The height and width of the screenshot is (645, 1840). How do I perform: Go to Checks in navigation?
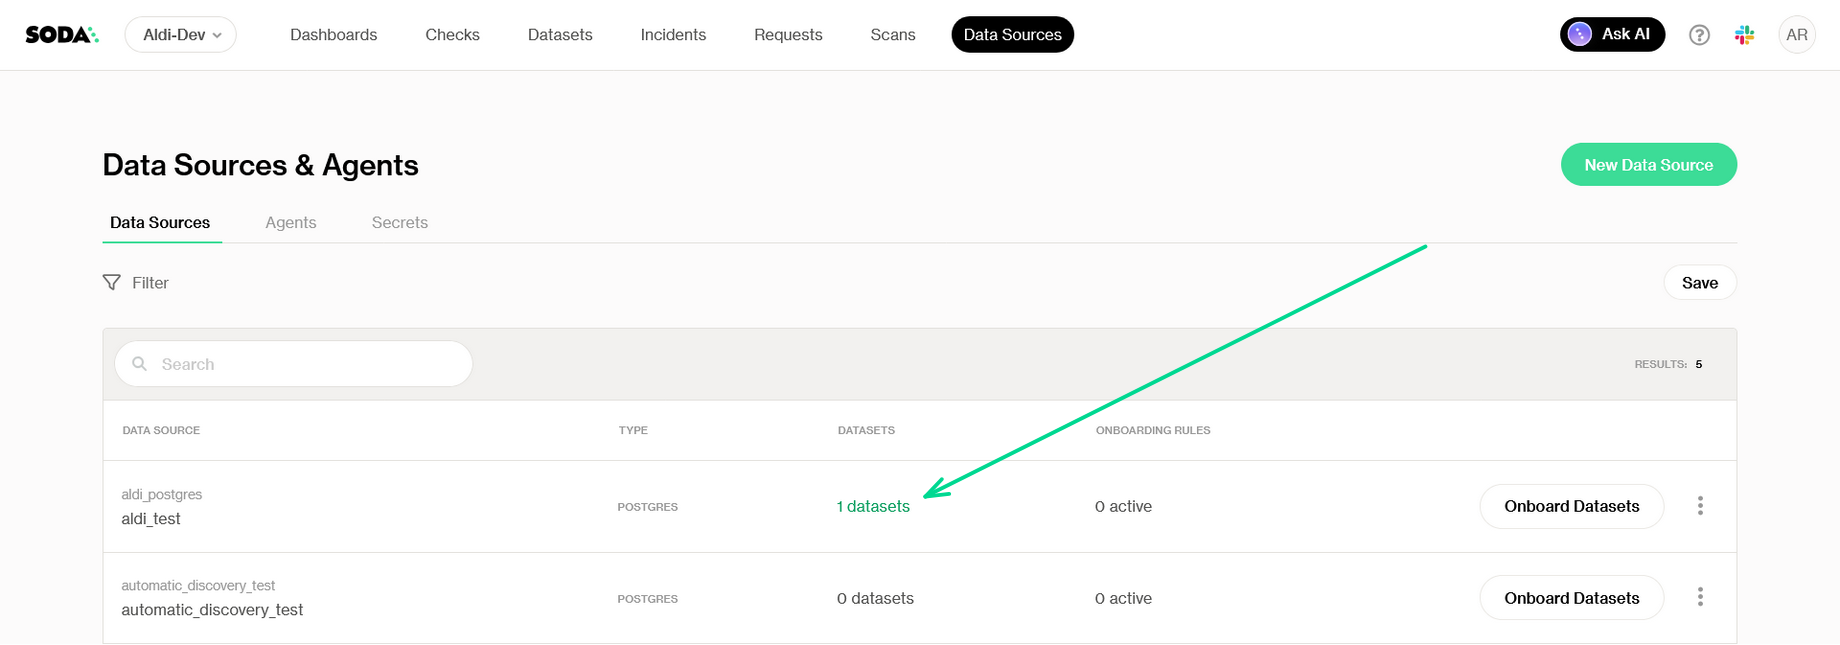[452, 35]
